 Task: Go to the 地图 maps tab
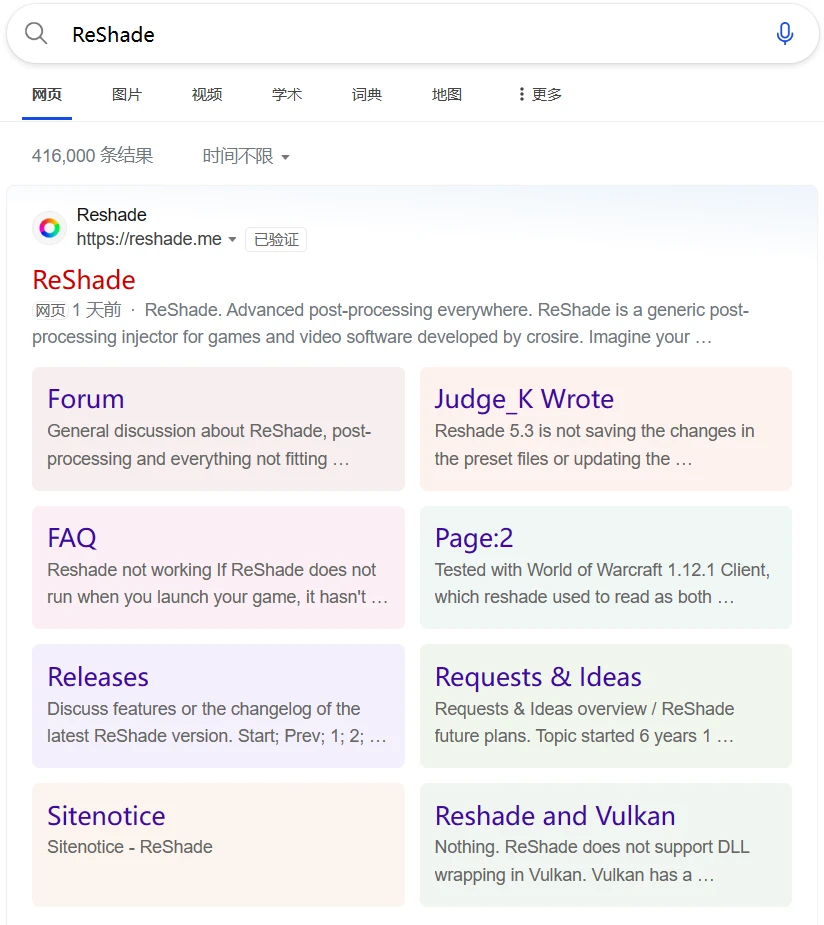pyautogui.click(x=447, y=94)
